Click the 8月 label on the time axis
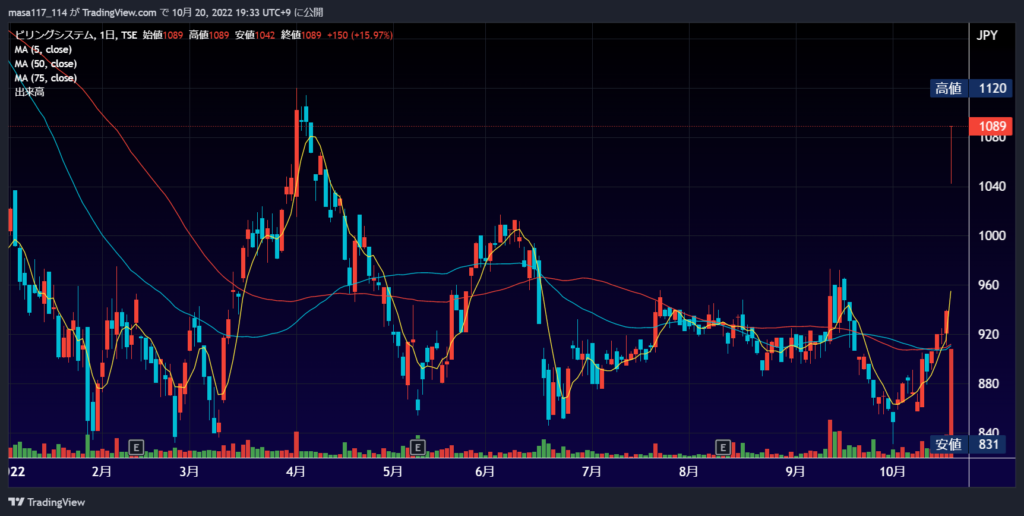This screenshot has height=516, width=1024. 688,472
